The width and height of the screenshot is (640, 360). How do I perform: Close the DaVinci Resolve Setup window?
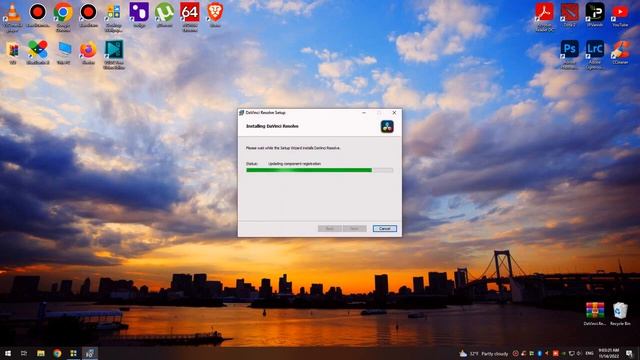pyautogui.click(x=394, y=113)
